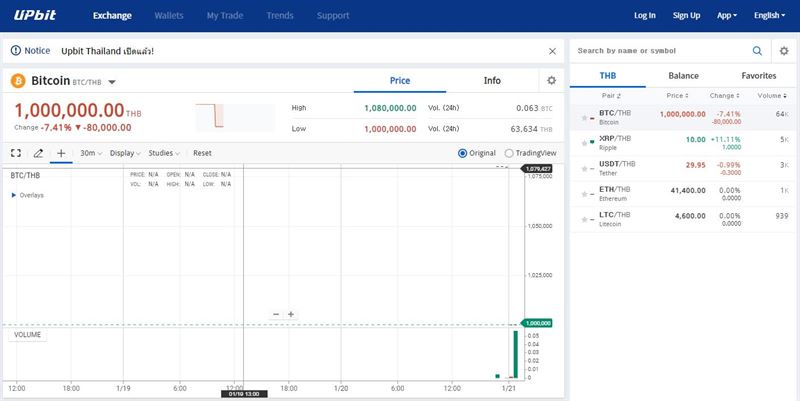Open chart settings gear next to Info tab

552,81
